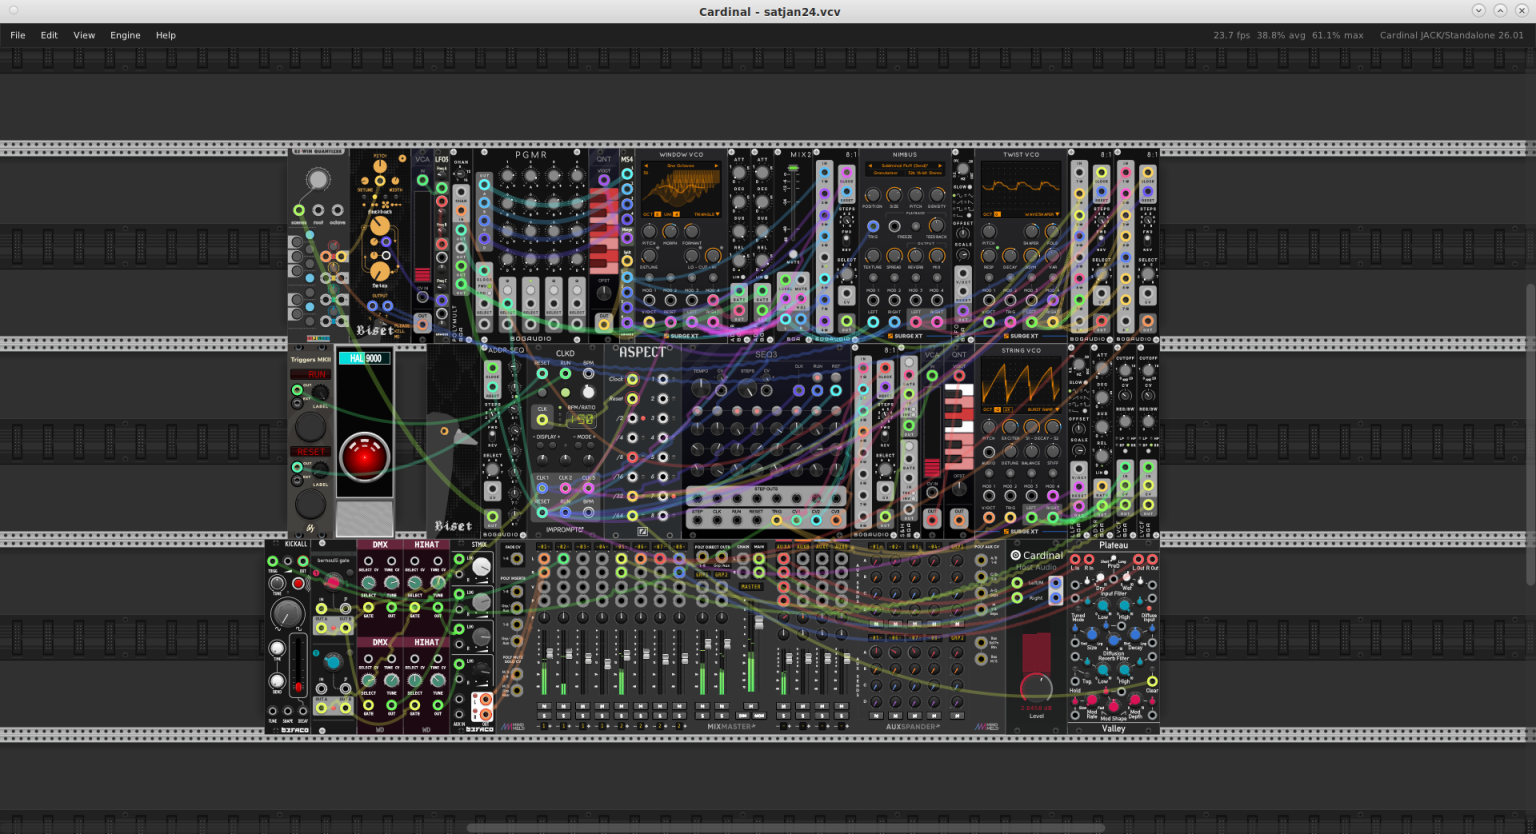
Task: Click the Cardinal Host Audio Level knob
Action: point(1036,688)
